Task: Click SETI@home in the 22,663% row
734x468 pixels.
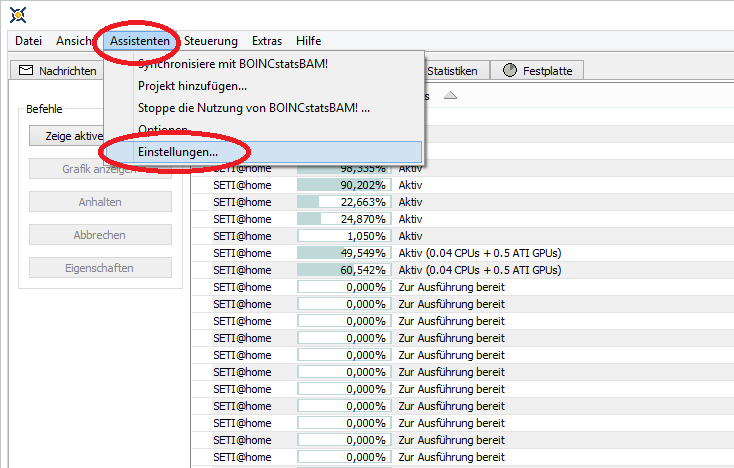Action: 242,202
